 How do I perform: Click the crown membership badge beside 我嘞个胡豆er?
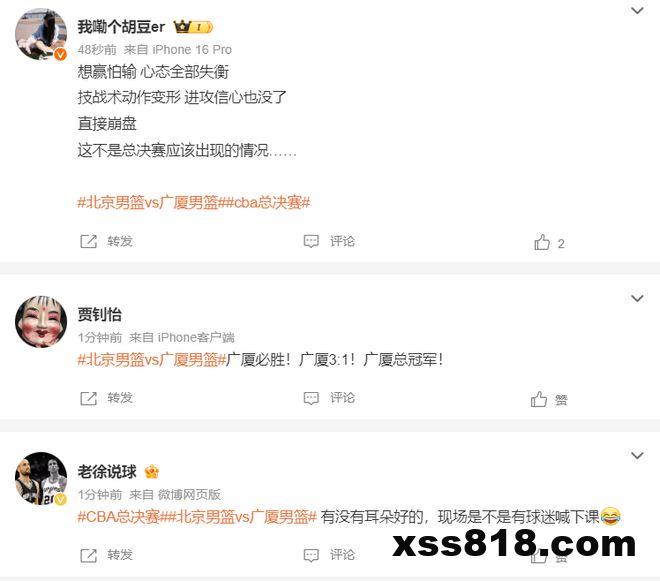(193, 27)
